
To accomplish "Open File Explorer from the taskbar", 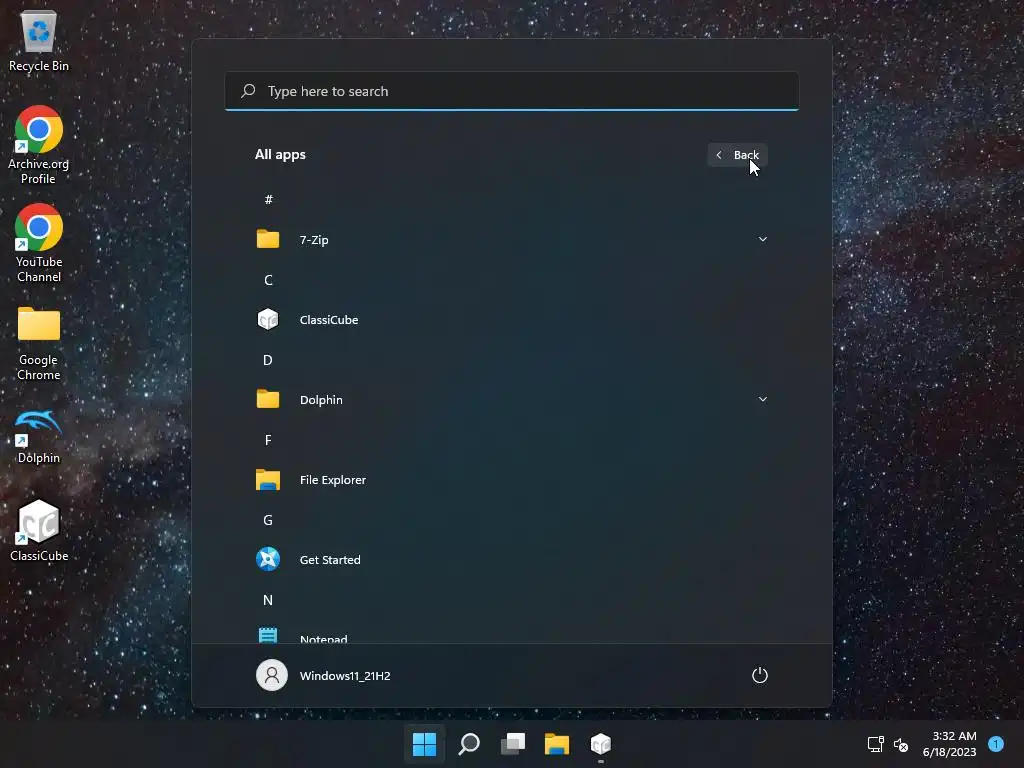I will pos(557,744).
